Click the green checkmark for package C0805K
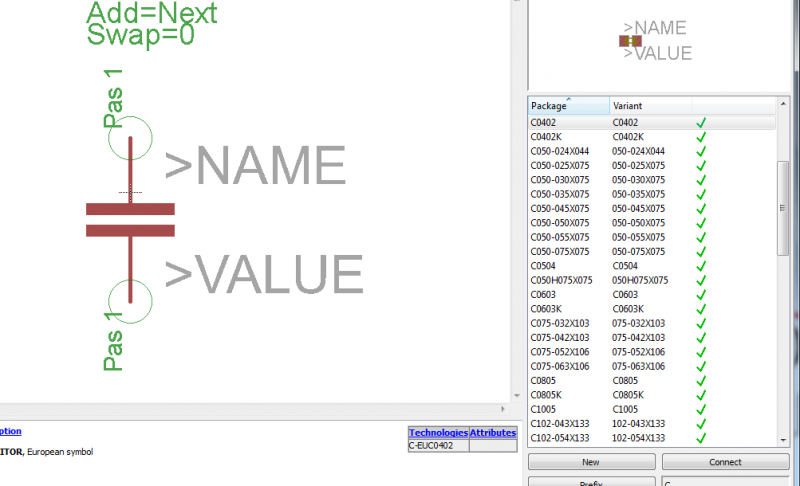Screen dimensions: 800x486 point(701,395)
